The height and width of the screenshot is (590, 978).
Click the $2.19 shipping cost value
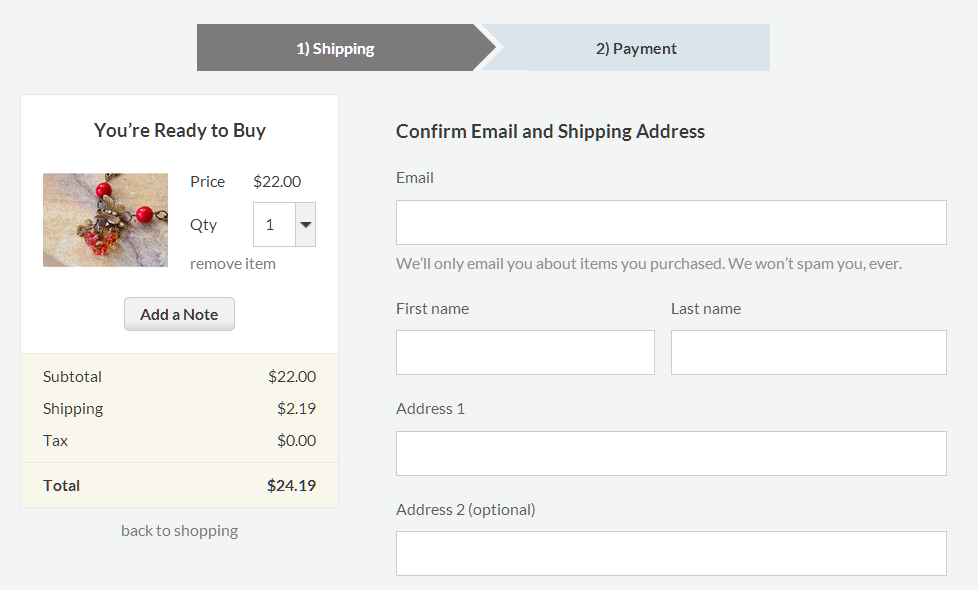click(x=296, y=408)
